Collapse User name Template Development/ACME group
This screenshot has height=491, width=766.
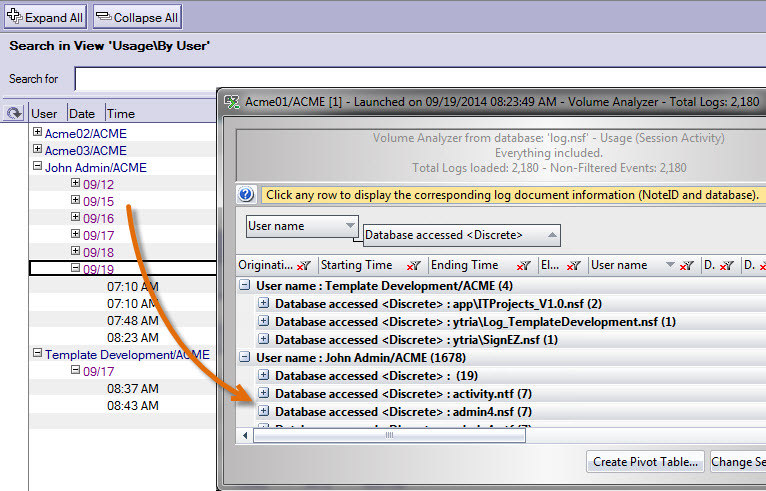(x=245, y=285)
